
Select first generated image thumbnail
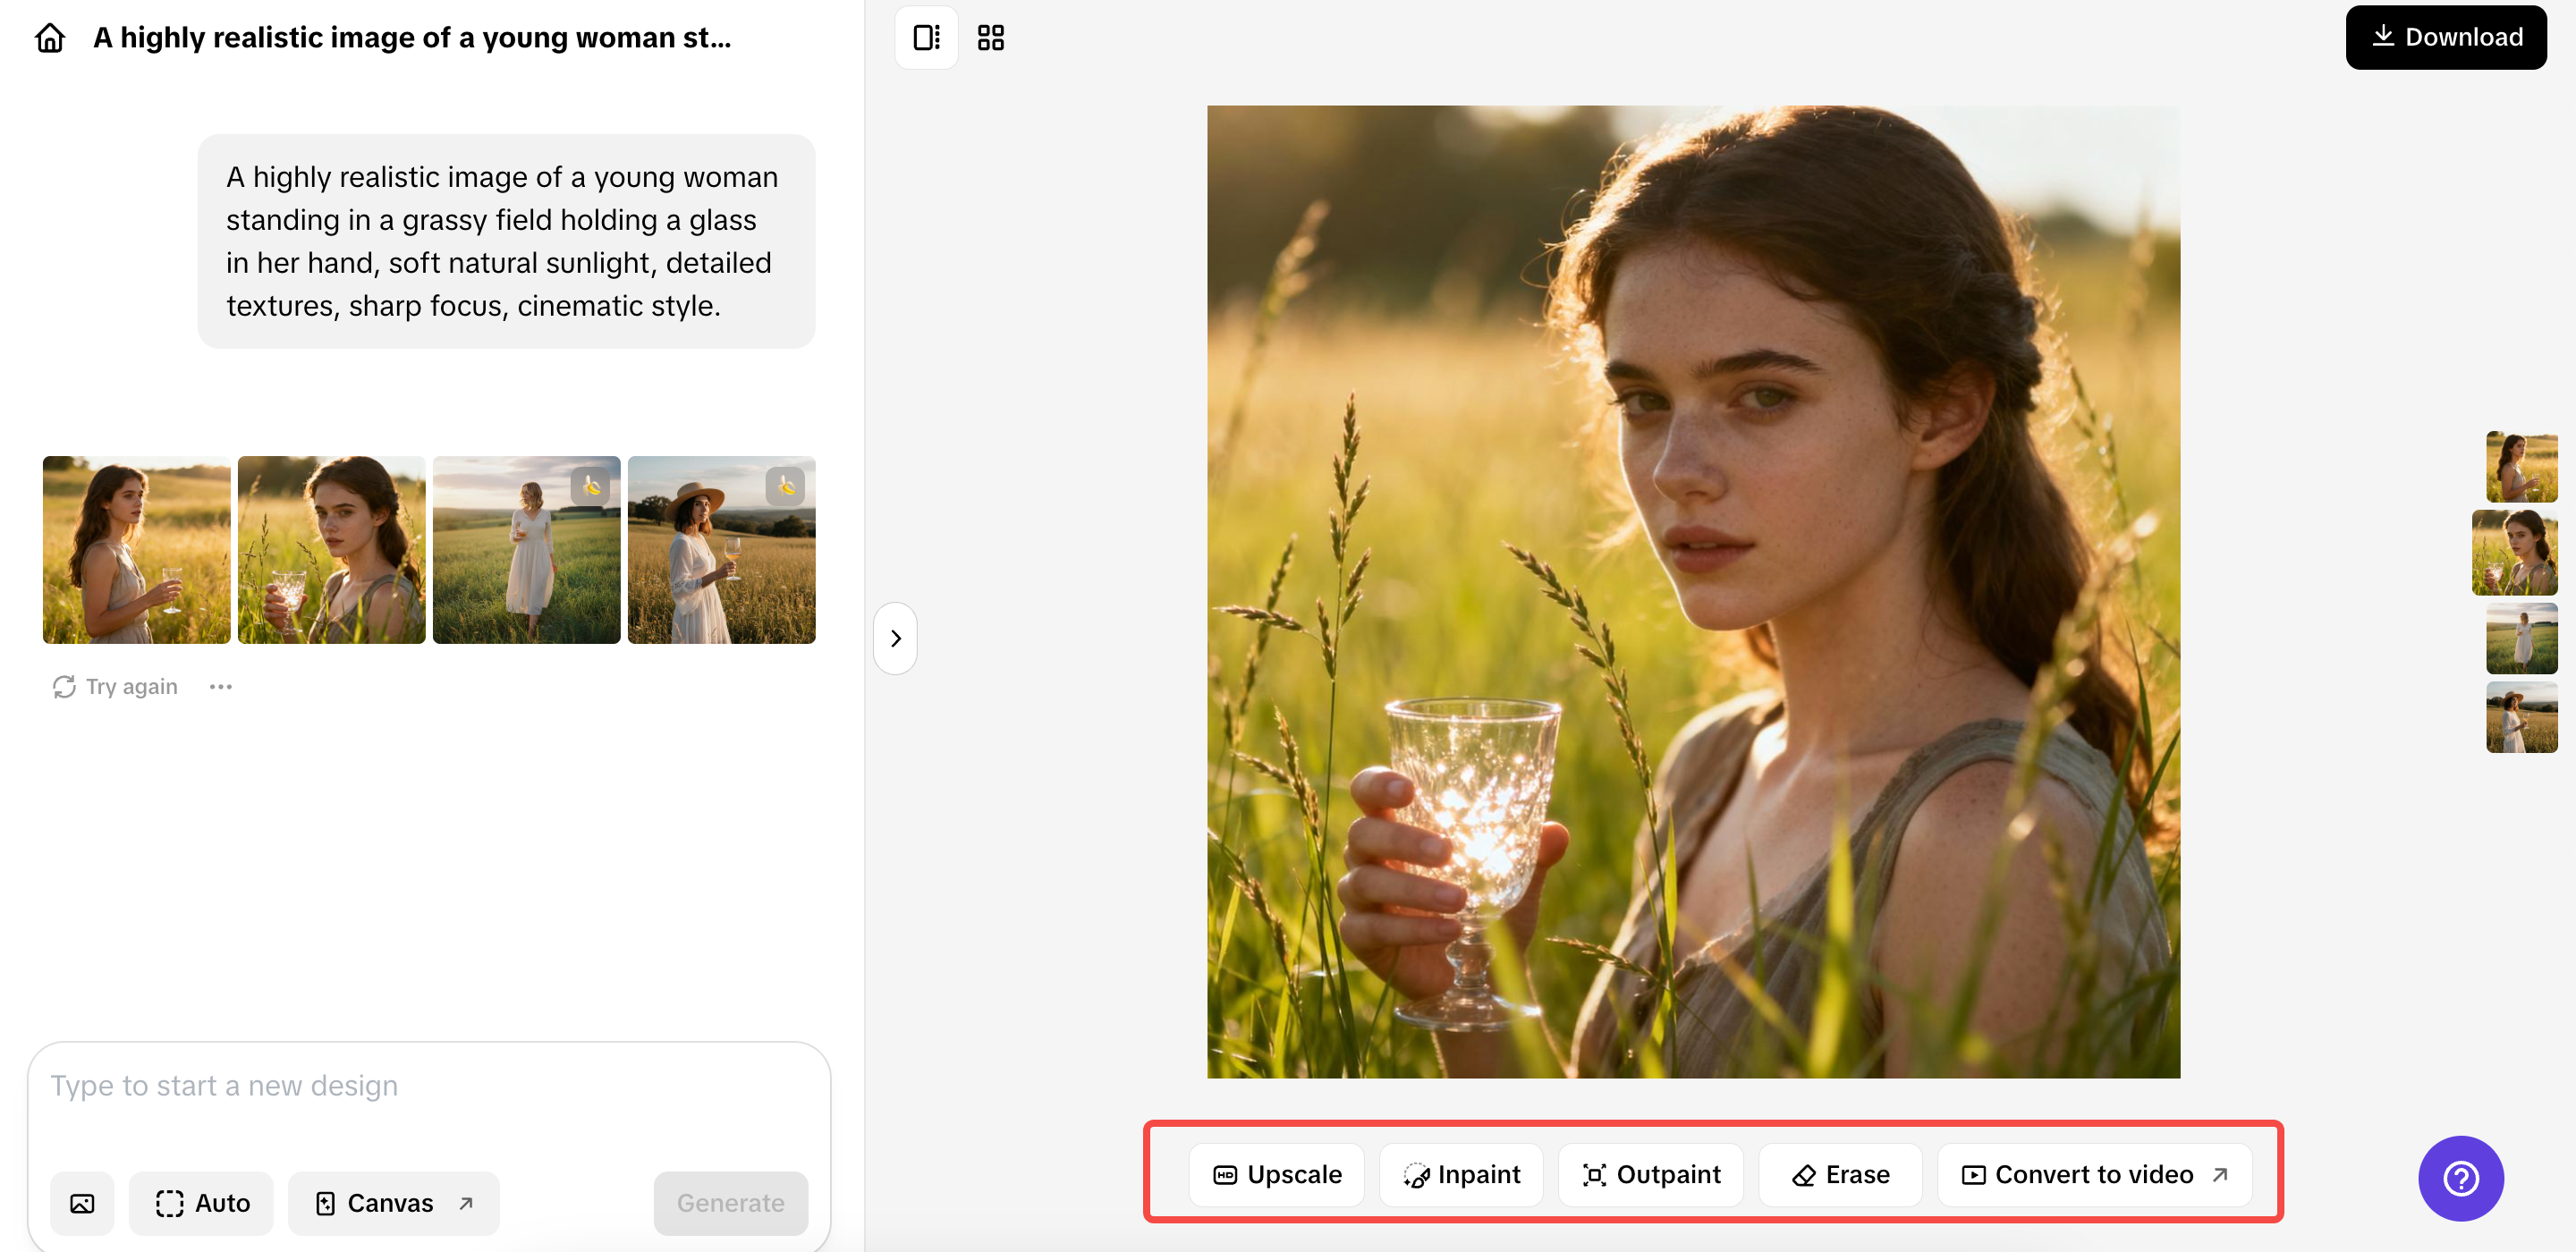coord(136,550)
